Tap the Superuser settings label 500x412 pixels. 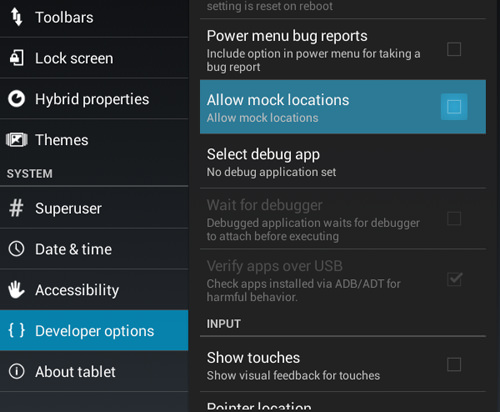[x=68, y=208]
